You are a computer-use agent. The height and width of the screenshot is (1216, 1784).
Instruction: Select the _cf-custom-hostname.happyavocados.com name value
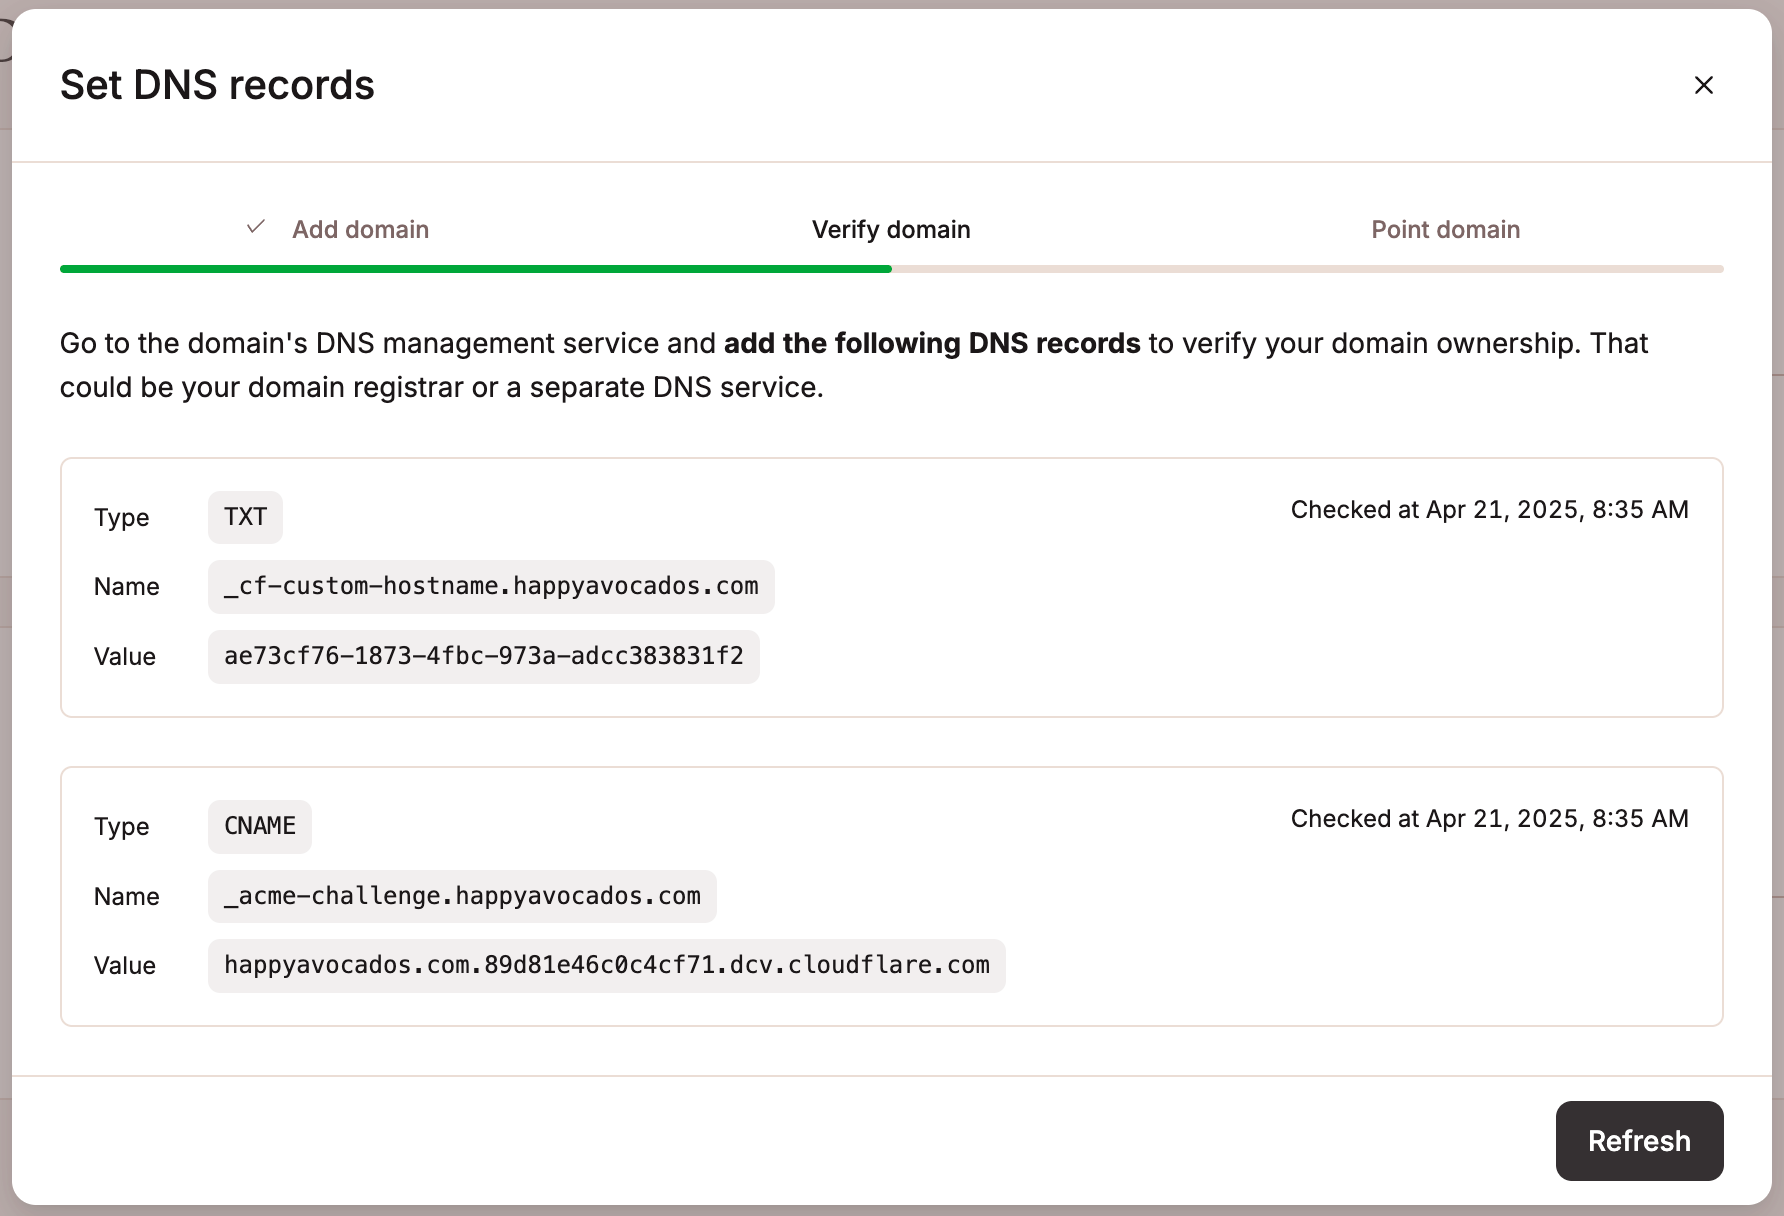(491, 587)
